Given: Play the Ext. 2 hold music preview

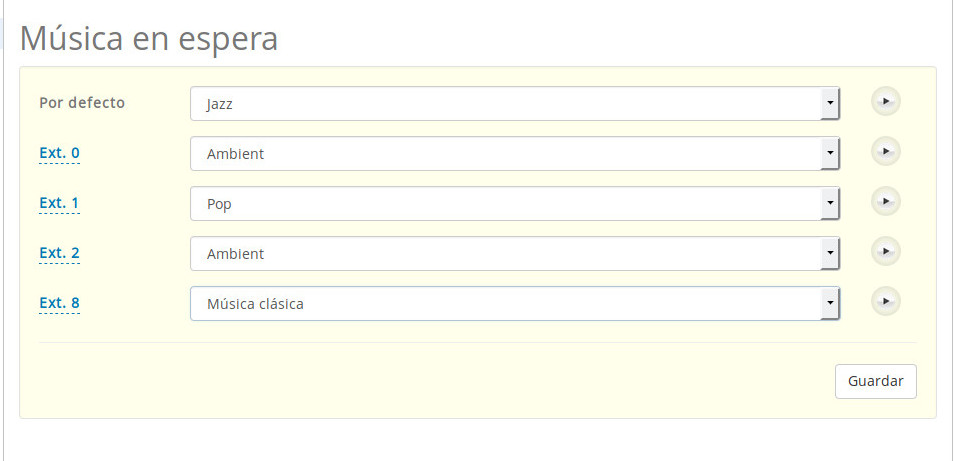Looking at the screenshot, I should pos(885,251).
